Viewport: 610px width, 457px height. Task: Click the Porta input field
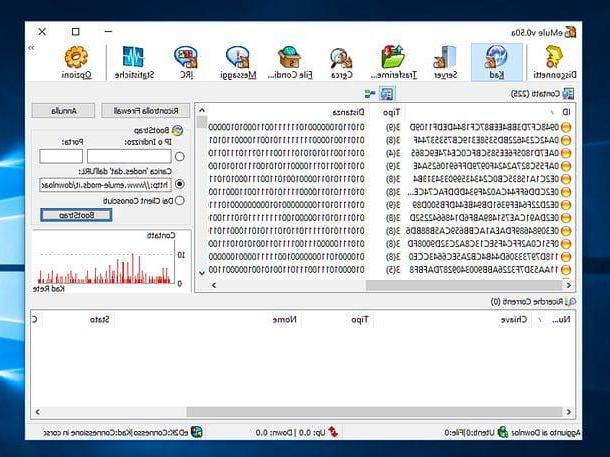point(61,156)
